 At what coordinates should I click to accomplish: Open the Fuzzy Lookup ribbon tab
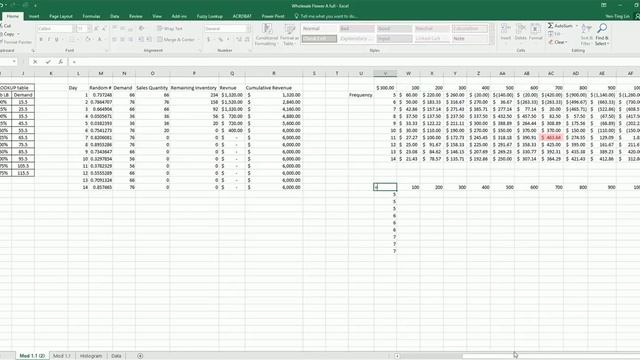click(210, 16)
